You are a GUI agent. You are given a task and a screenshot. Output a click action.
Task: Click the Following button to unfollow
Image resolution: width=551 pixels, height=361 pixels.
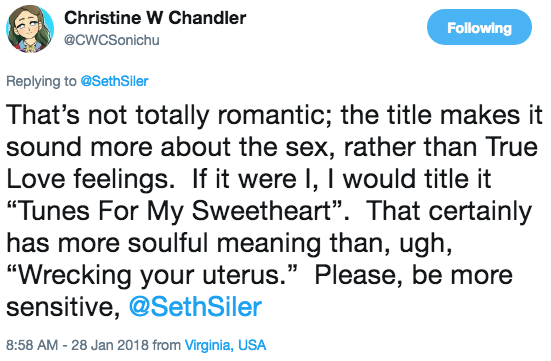(x=479, y=27)
